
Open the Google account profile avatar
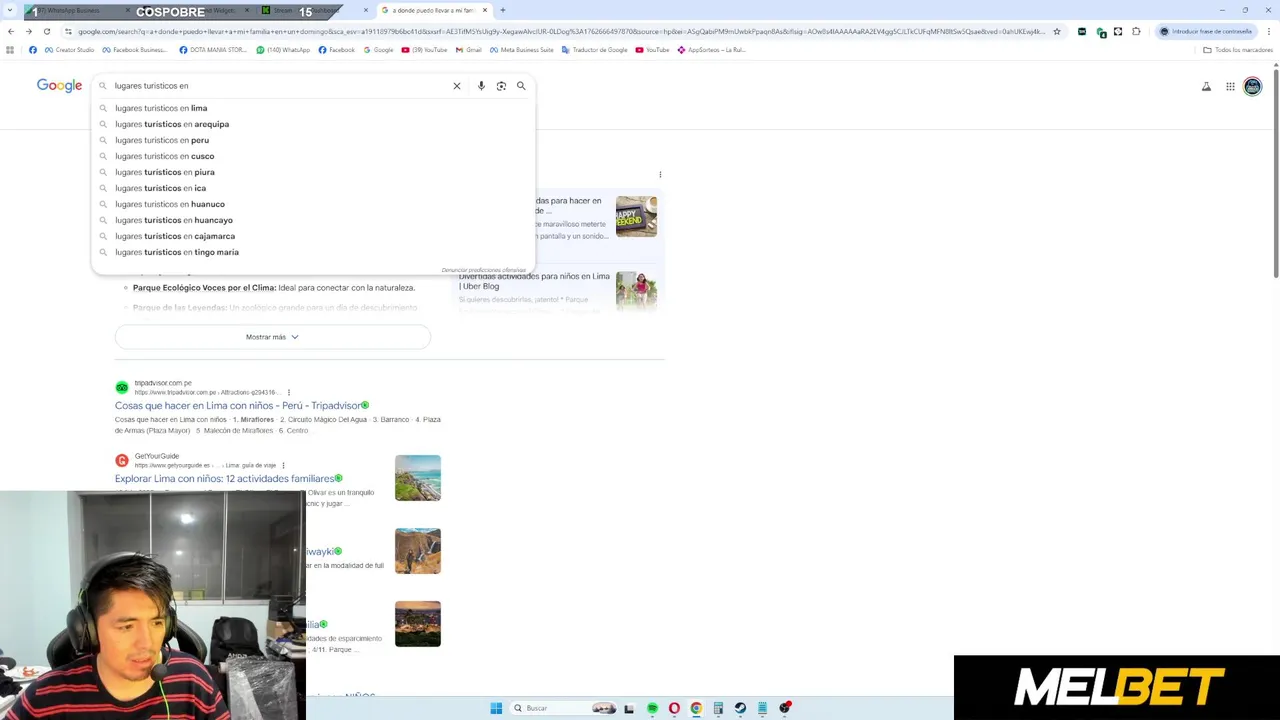coord(1253,87)
